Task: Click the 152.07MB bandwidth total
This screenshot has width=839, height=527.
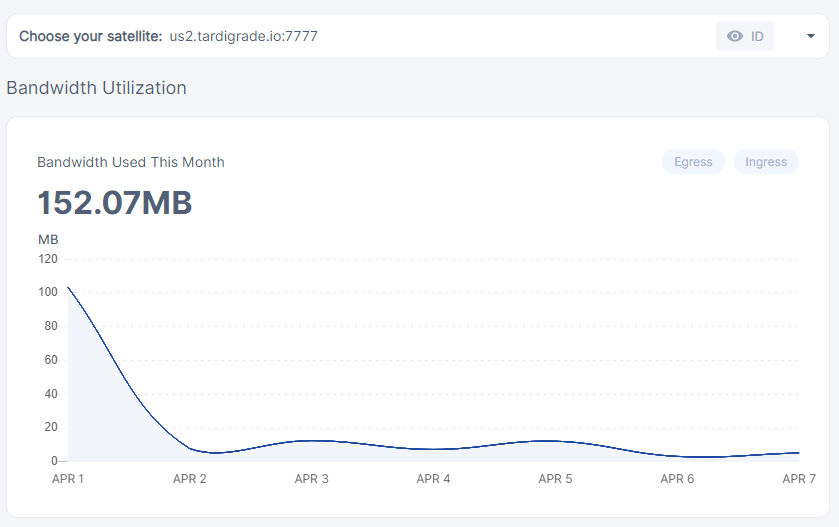Action: tap(115, 203)
